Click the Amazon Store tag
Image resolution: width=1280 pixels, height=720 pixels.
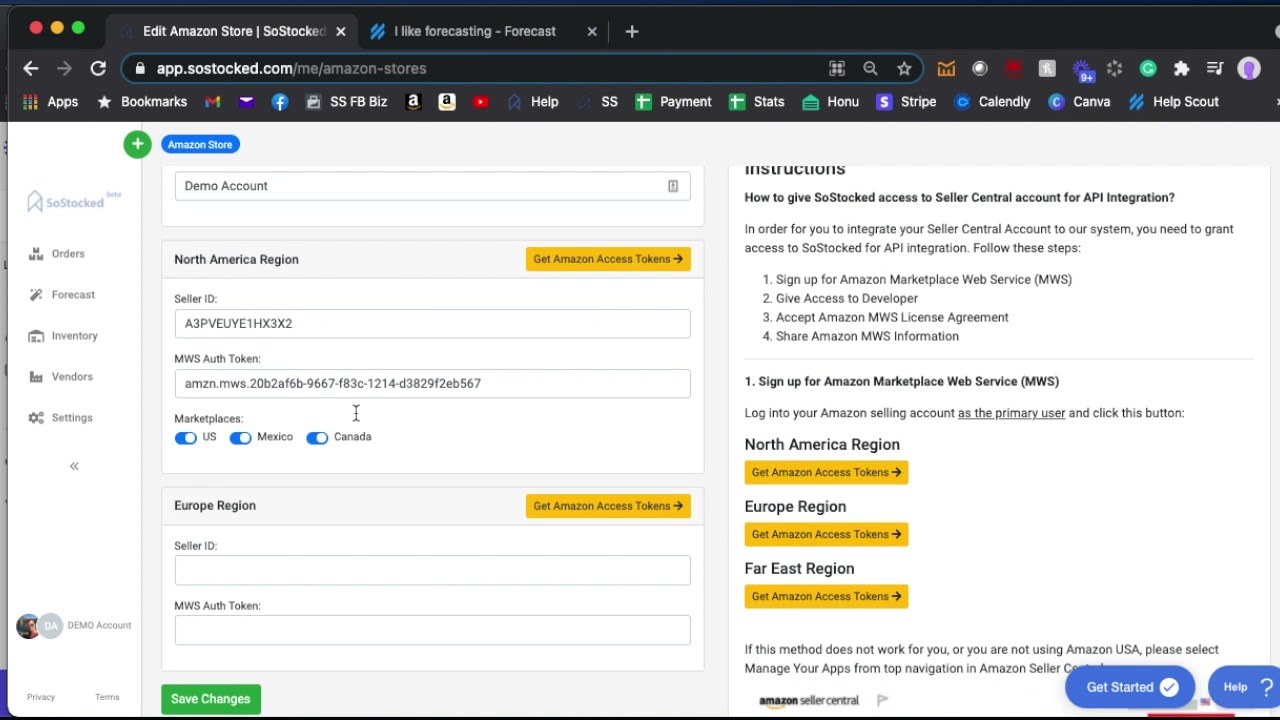coord(200,144)
